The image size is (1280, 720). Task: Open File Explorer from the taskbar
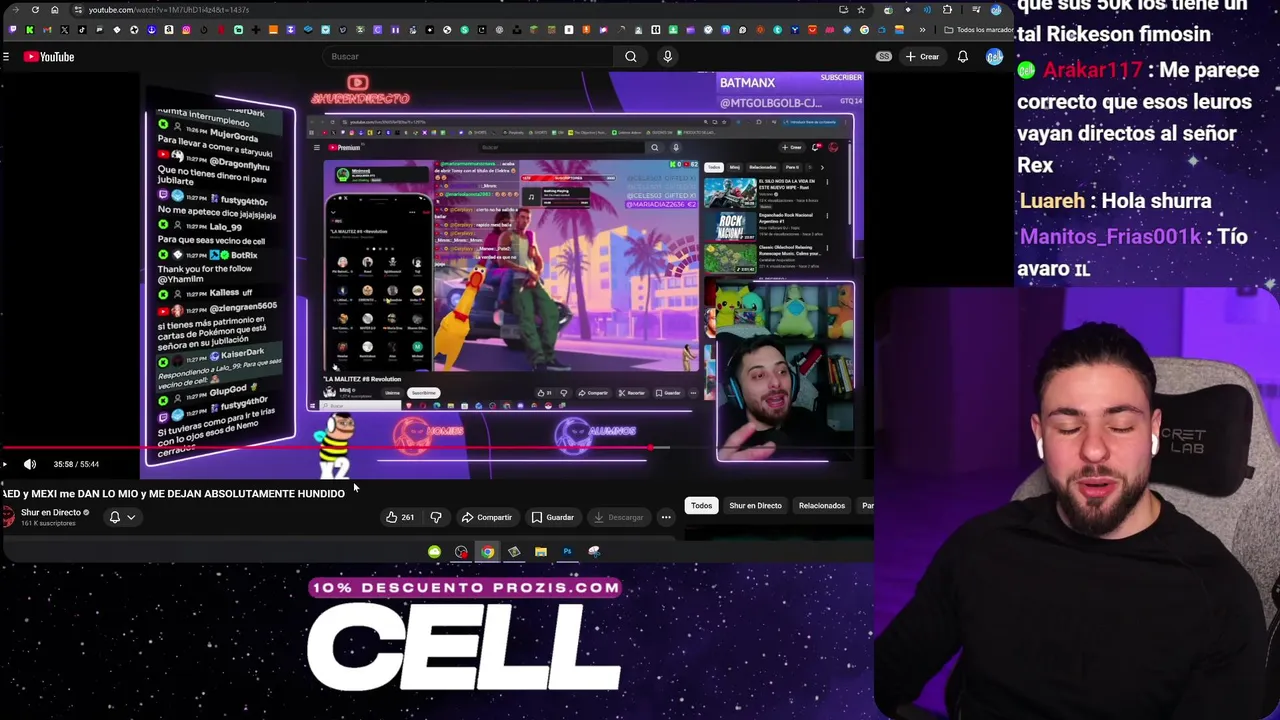coord(541,552)
